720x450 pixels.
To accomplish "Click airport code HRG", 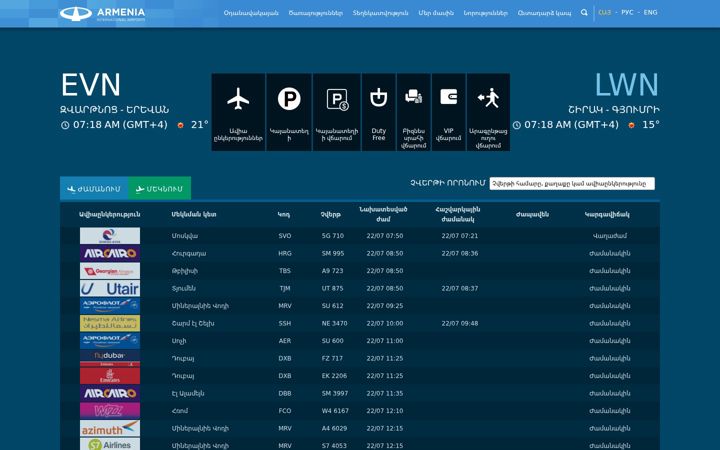I will pos(285,253).
